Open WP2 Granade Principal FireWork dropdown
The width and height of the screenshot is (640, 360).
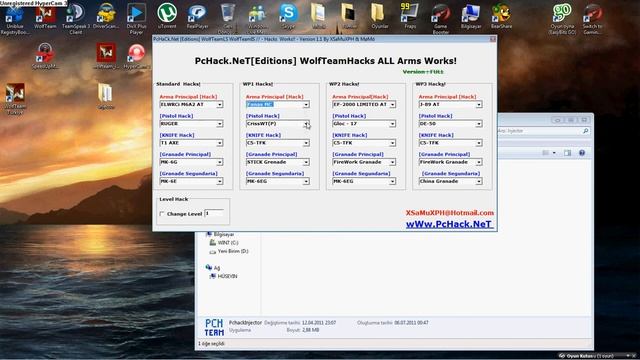(393, 162)
